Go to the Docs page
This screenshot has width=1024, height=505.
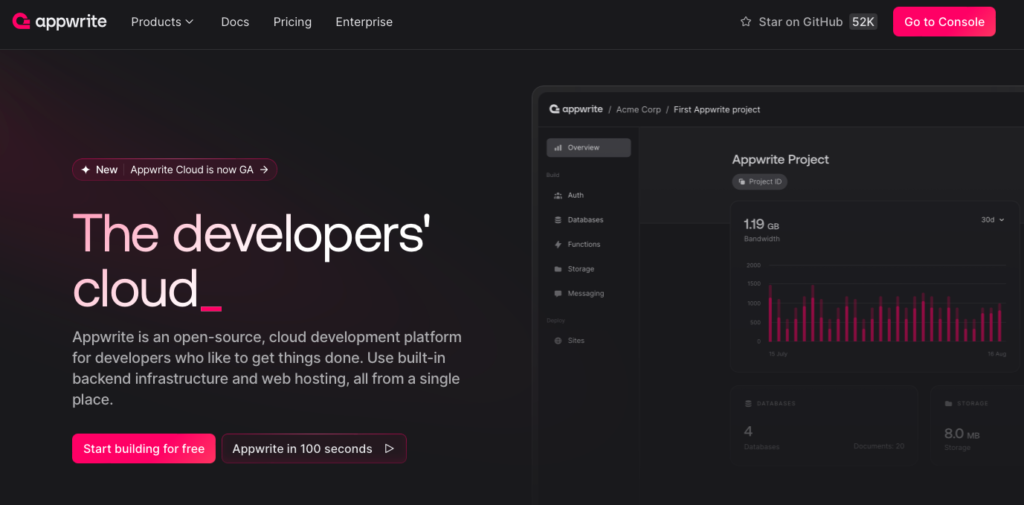click(x=235, y=22)
